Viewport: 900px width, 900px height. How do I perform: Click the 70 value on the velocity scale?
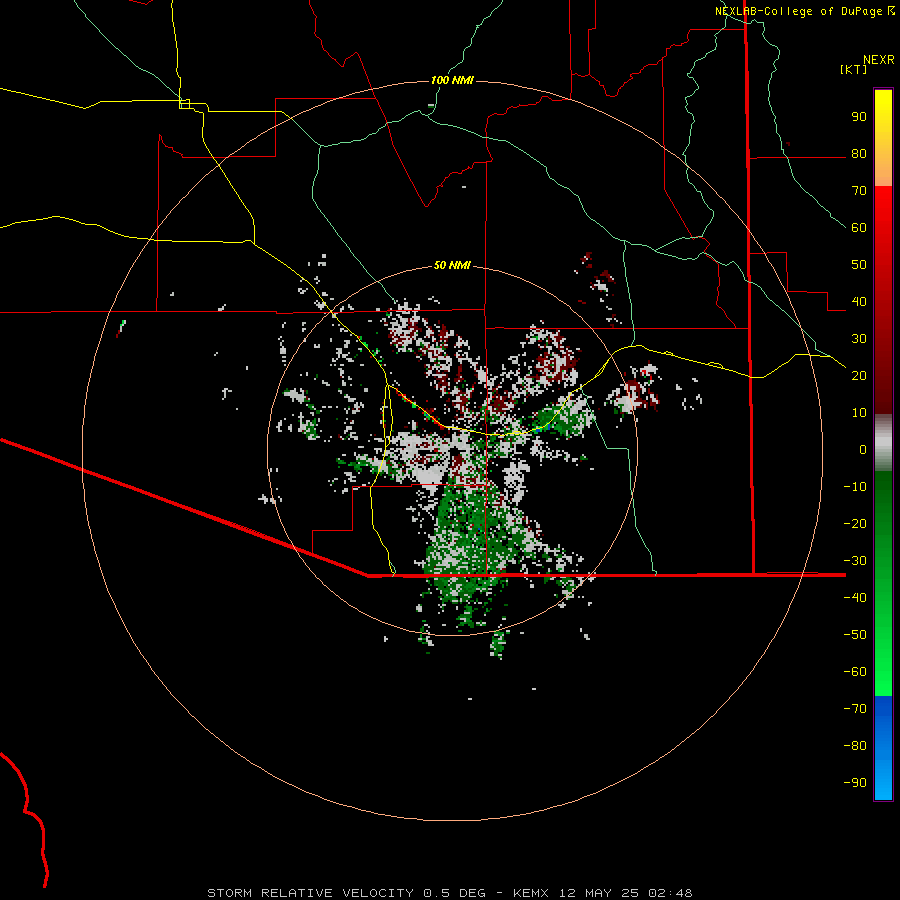click(859, 191)
